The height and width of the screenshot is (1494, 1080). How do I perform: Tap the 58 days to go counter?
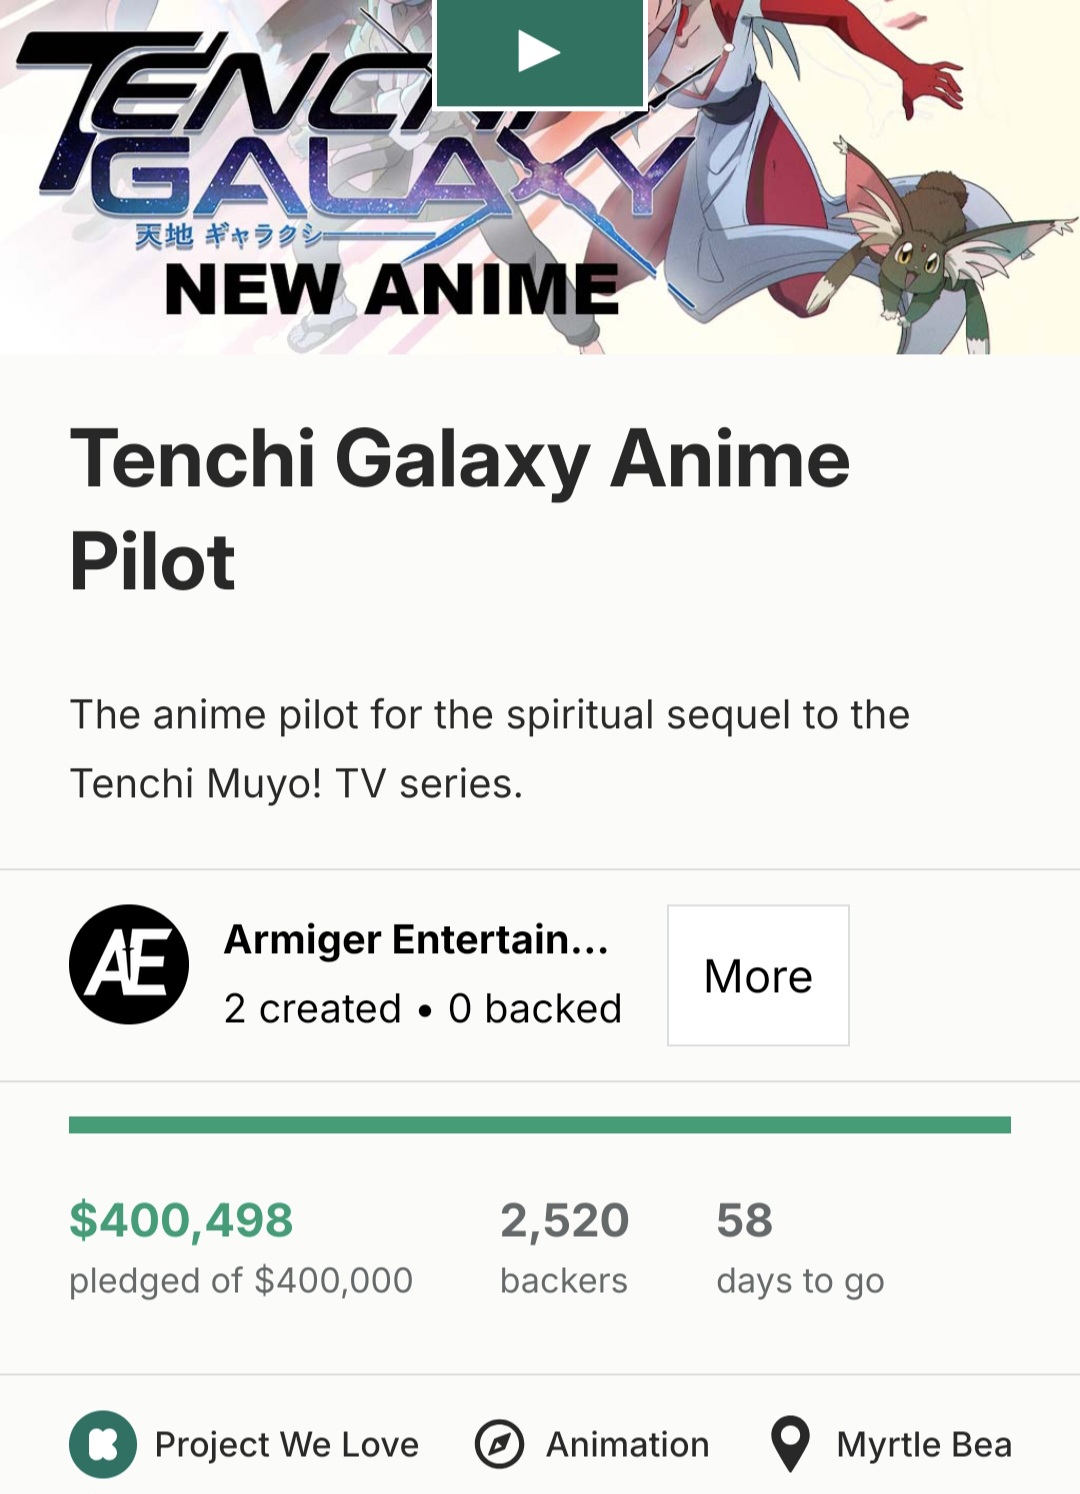744,1220
